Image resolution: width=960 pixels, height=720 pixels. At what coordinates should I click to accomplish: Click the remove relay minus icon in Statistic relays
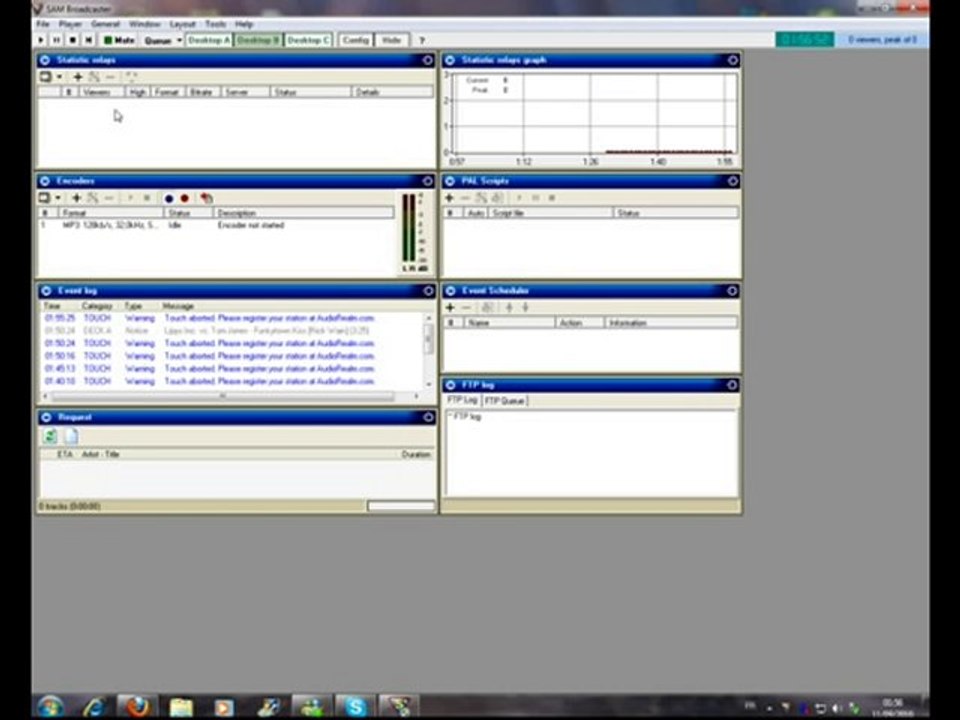click(x=110, y=77)
